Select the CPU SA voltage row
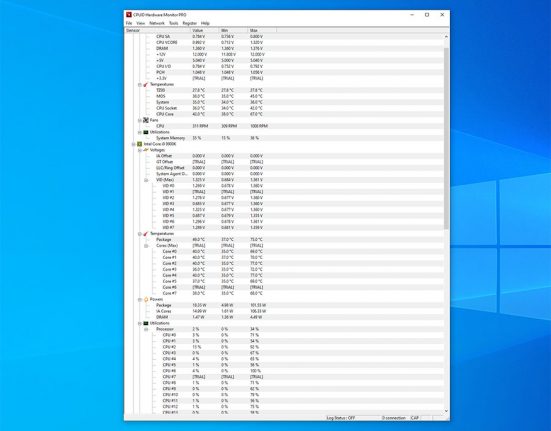551x431 pixels. 285,37
